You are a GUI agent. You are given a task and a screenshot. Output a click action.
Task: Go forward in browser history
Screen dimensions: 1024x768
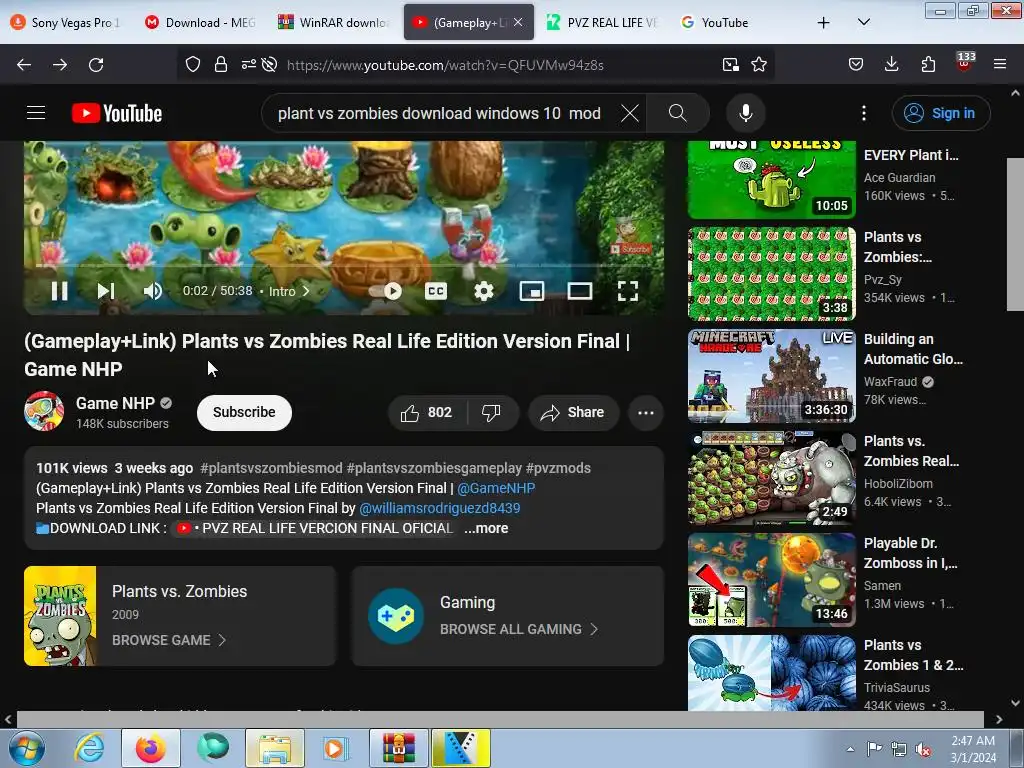point(60,65)
